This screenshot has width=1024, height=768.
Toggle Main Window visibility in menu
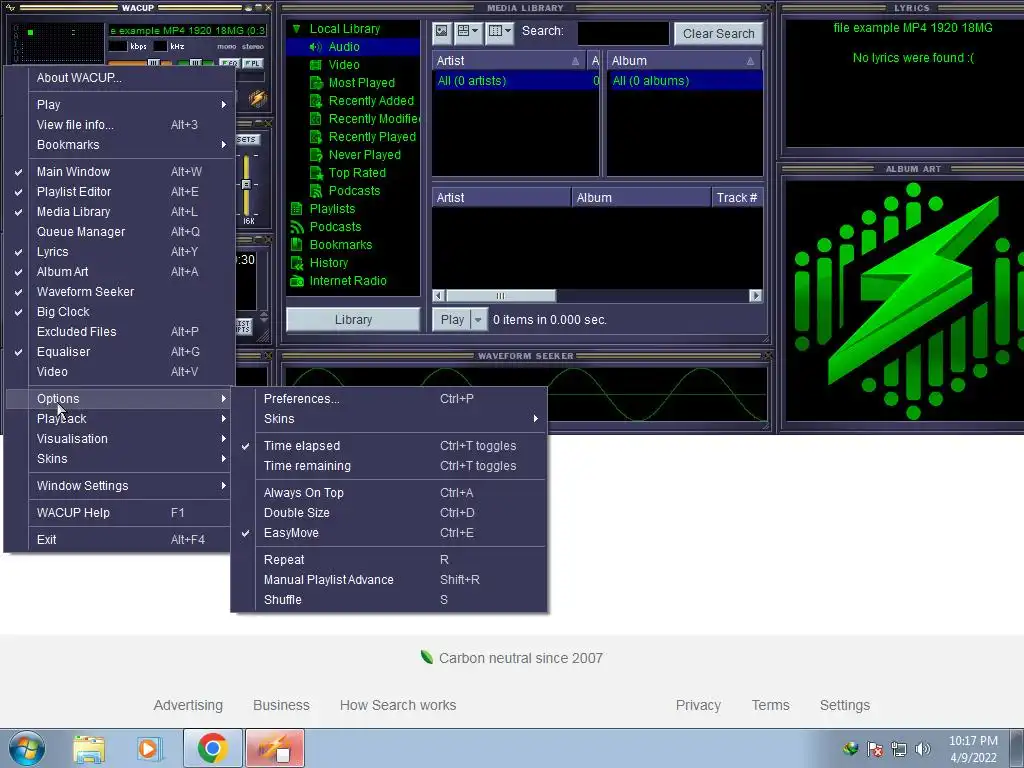click(119, 172)
